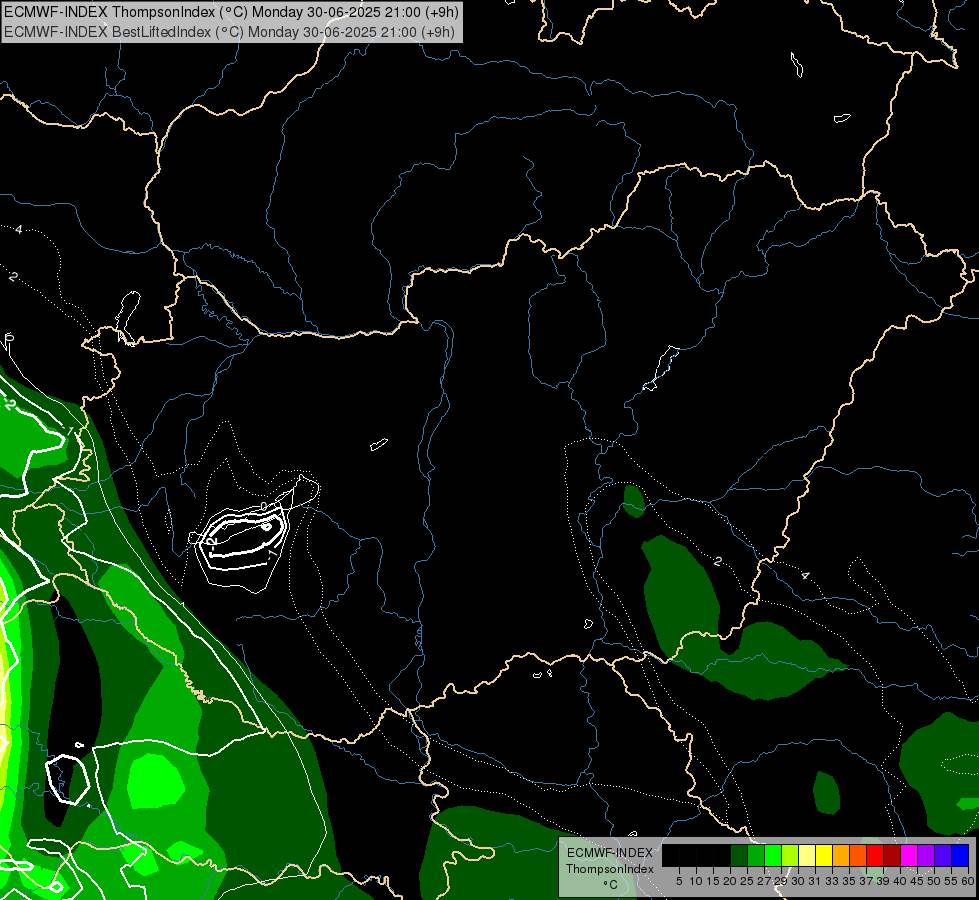Click the ECMWF-INDEX ThompsonIndex title line
Viewport: 979px width, 900px height.
click(x=231, y=12)
